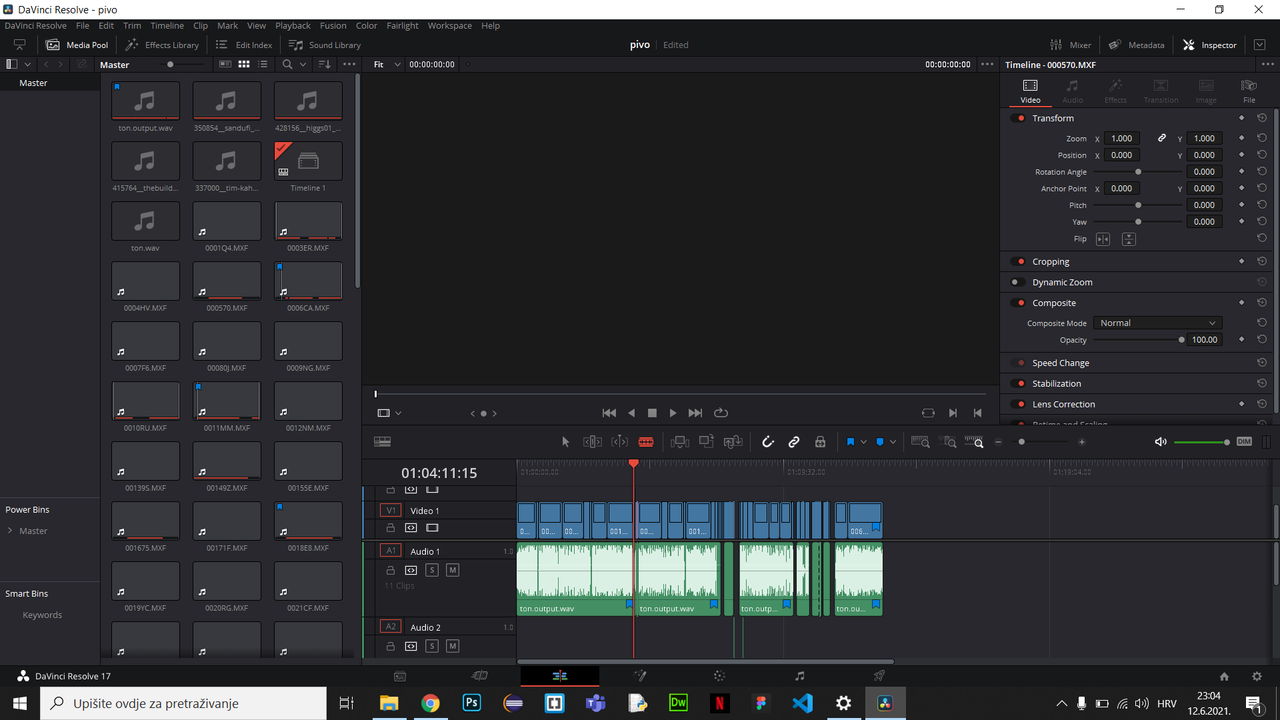
Task: Select the Dynamic Trim Mode tool
Action: pyautogui.click(x=620, y=442)
